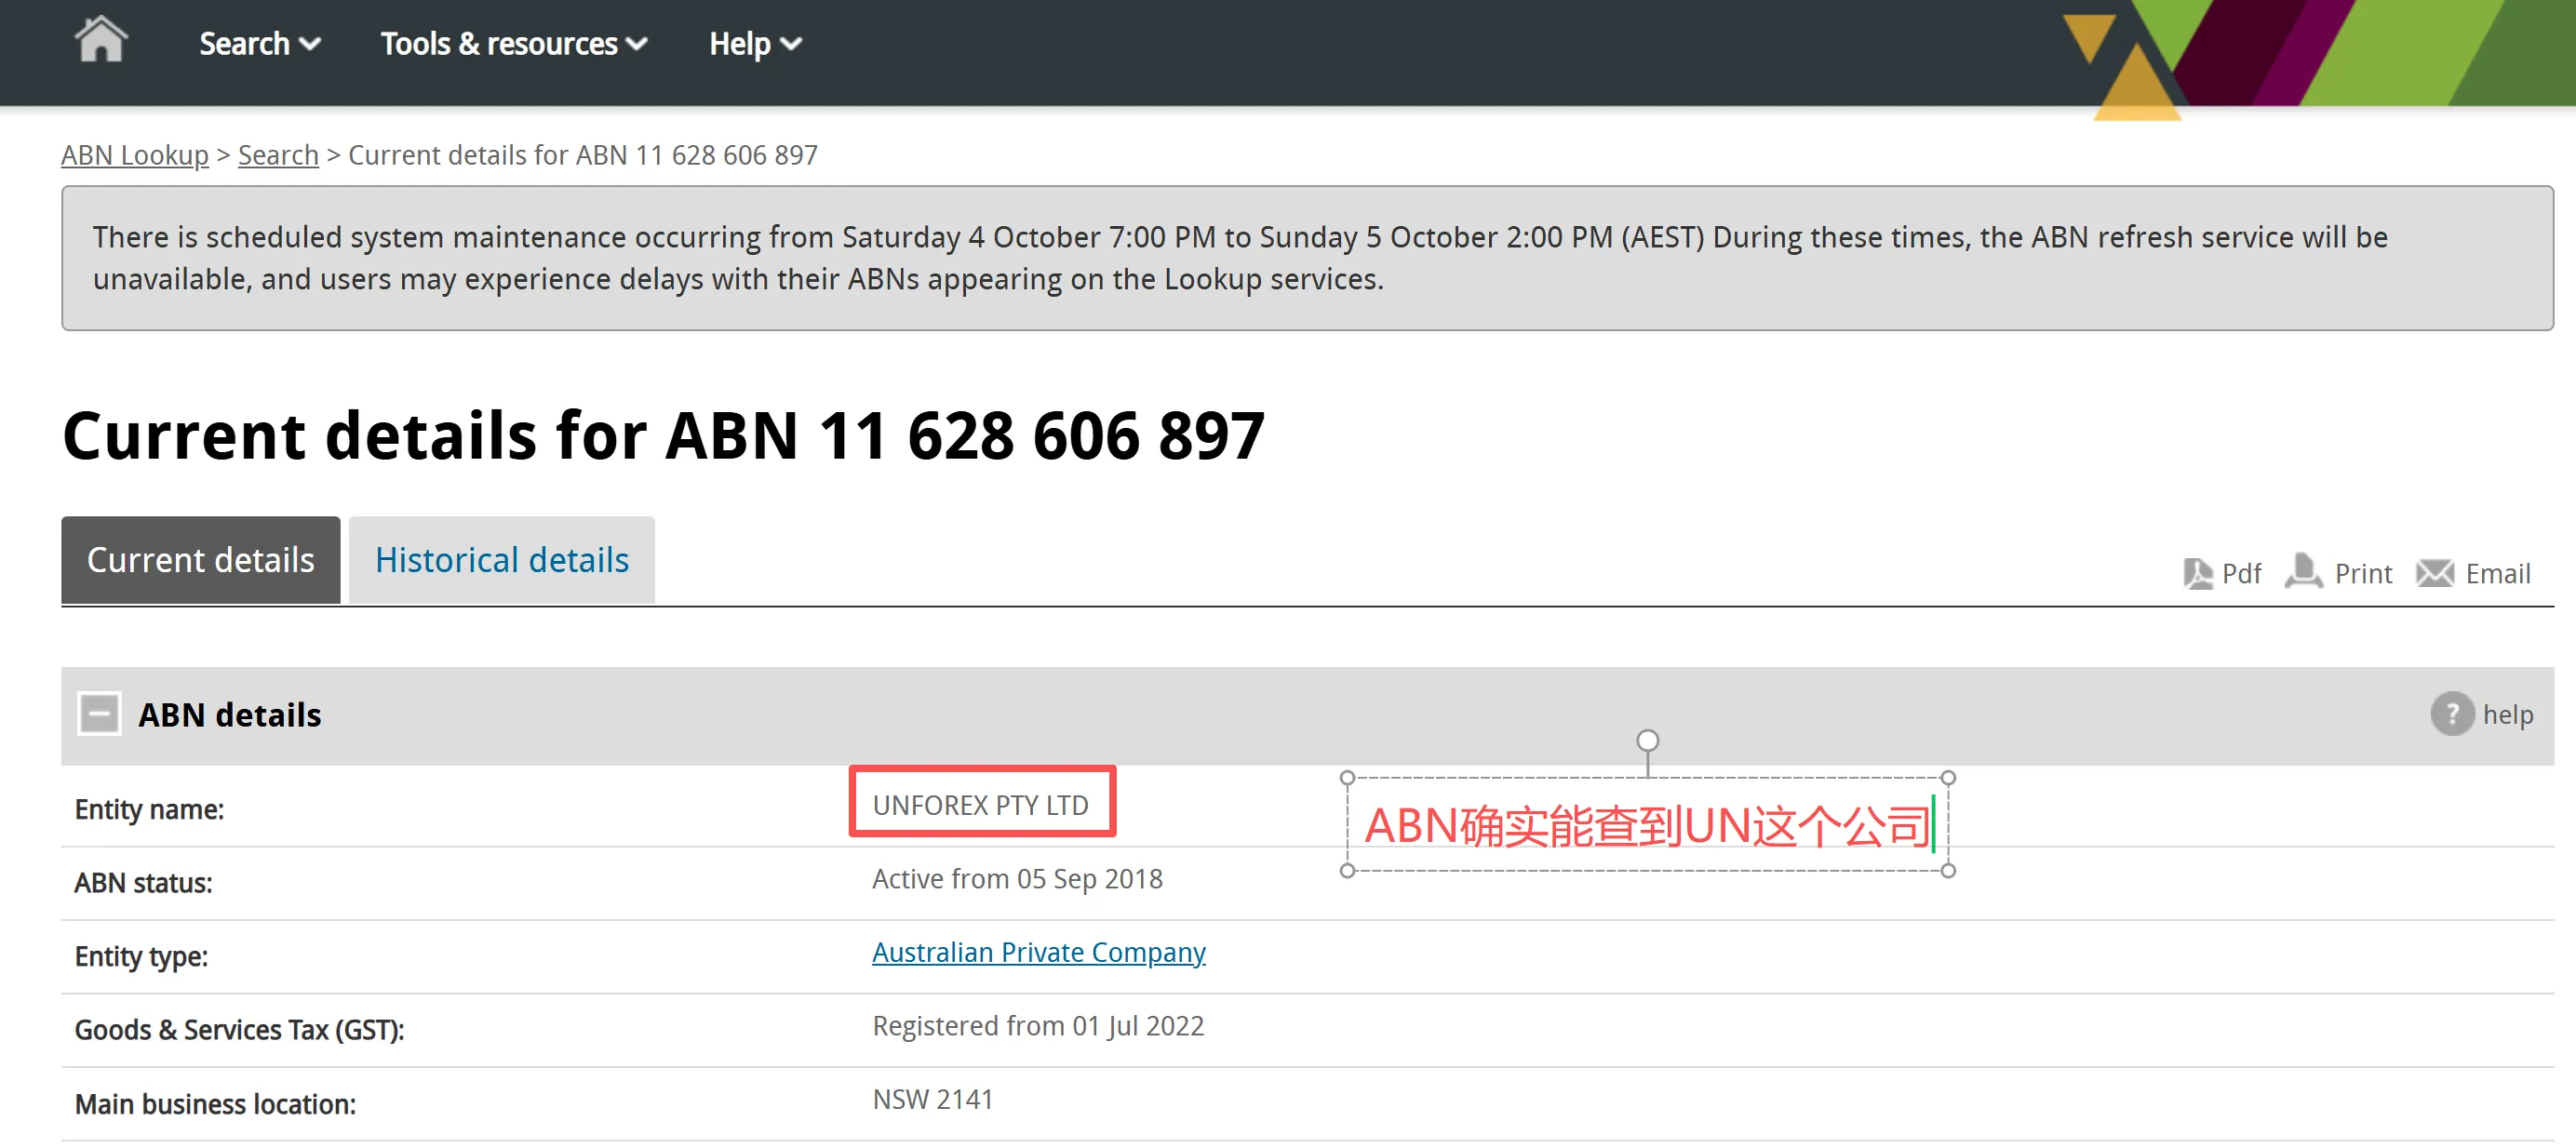Go to the home page icon
The image size is (2576, 1148).
point(101,41)
